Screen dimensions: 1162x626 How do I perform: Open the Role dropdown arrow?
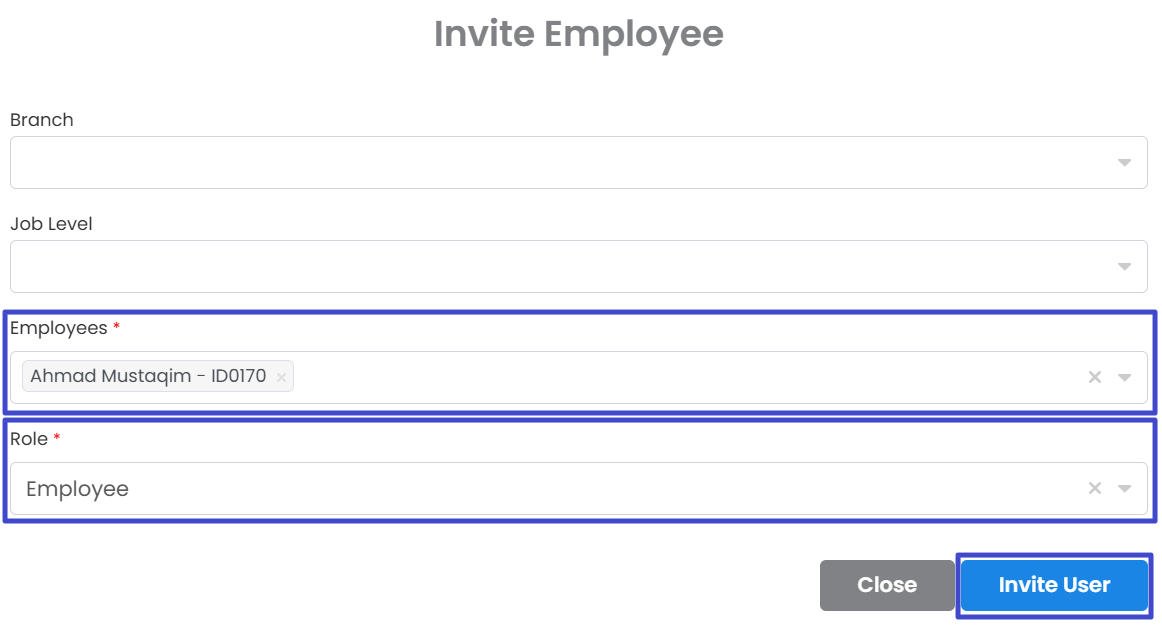tap(1125, 488)
